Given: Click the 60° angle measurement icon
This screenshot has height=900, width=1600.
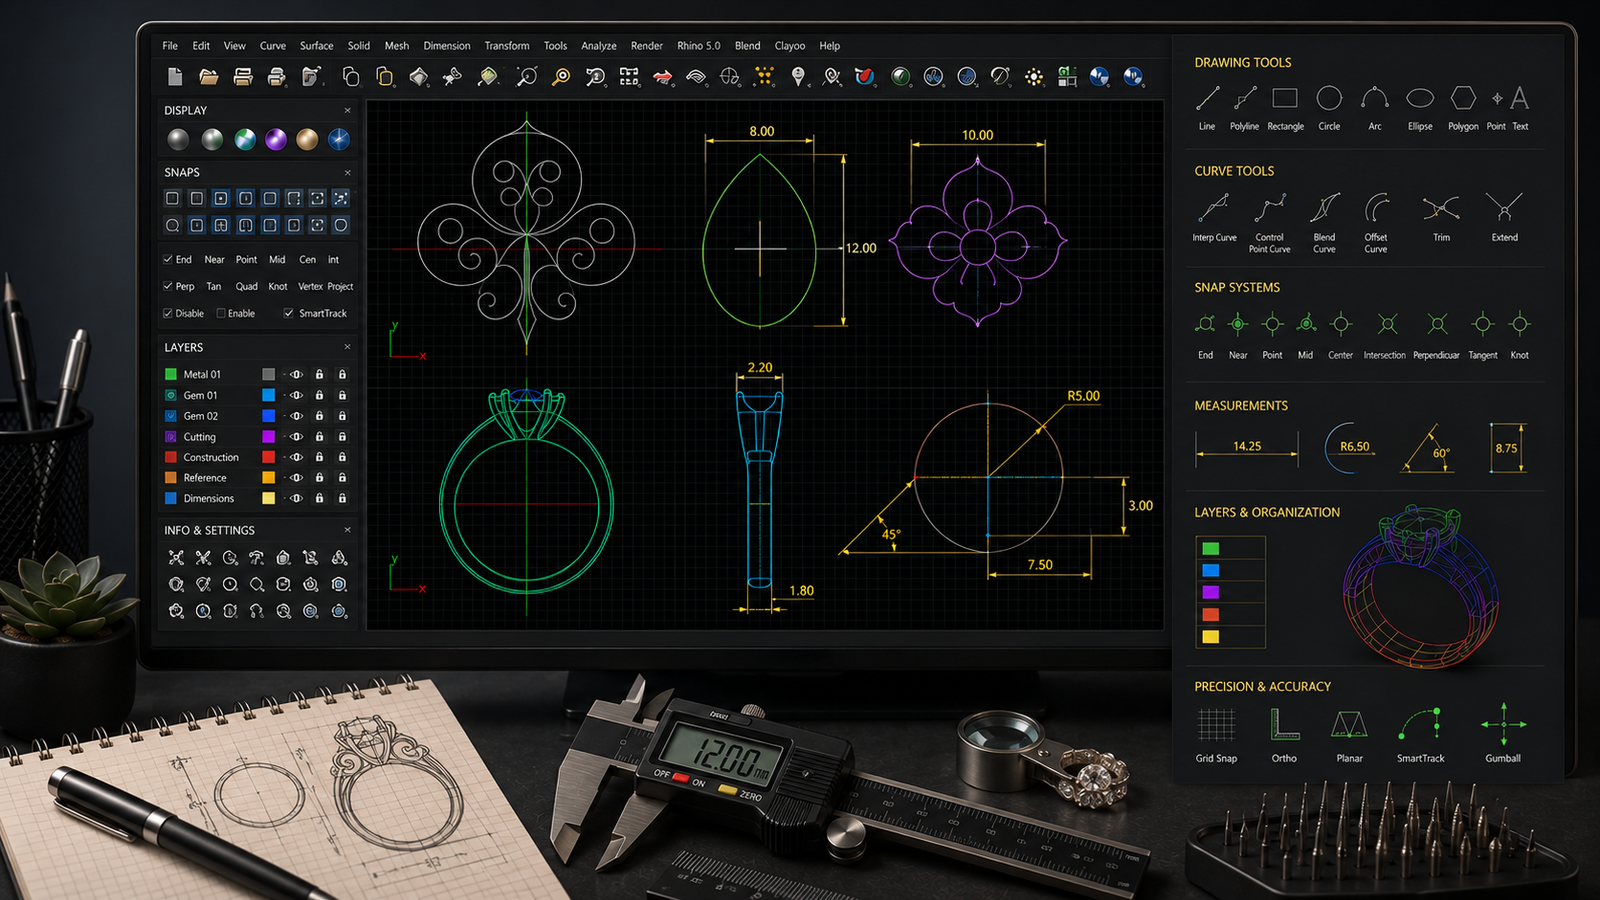Looking at the screenshot, I should coord(1426,448).
